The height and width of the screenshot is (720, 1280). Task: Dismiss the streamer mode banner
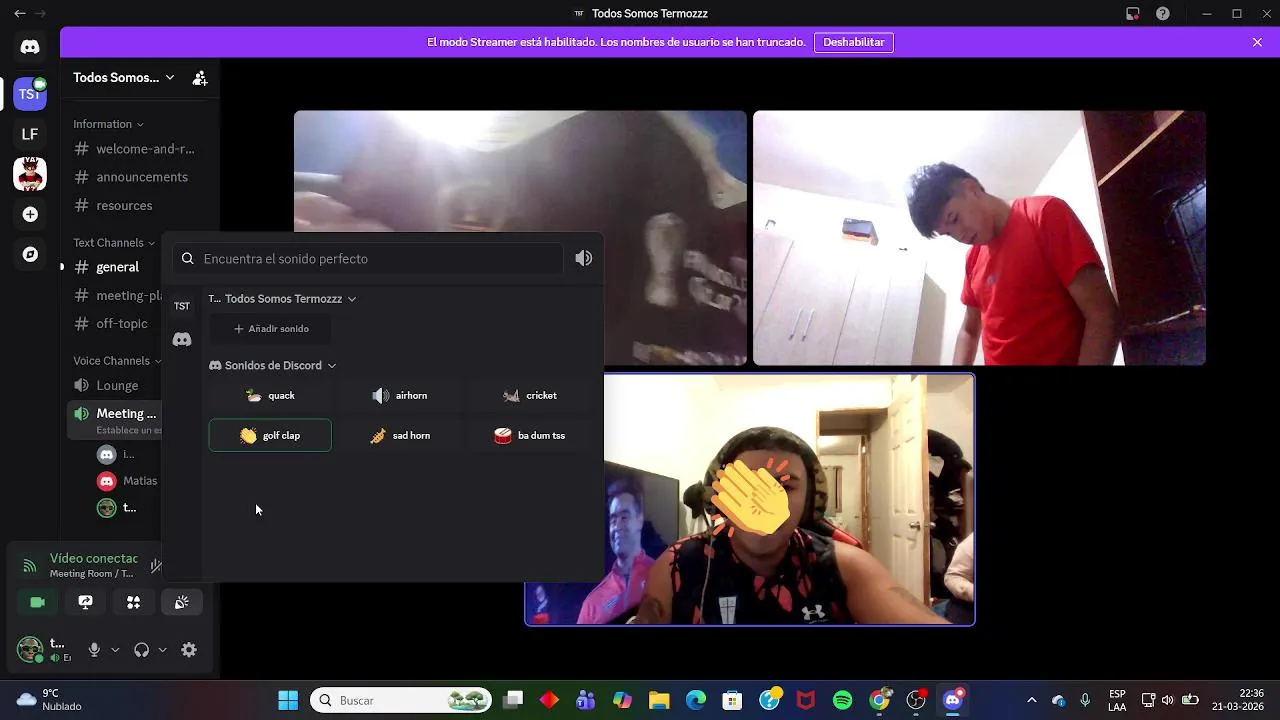click(1257, 42)
